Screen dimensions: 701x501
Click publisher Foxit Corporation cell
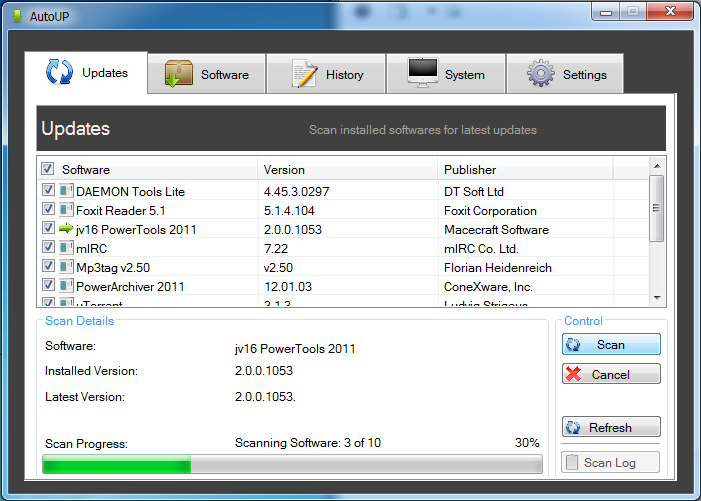click(x=490, y=211)
